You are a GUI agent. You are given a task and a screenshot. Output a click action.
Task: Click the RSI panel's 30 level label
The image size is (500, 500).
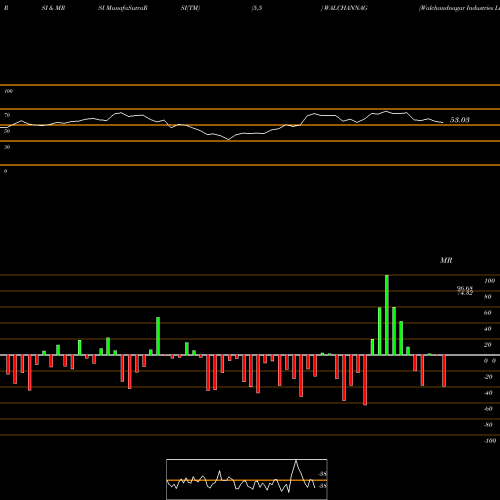[x=7, y=147]
